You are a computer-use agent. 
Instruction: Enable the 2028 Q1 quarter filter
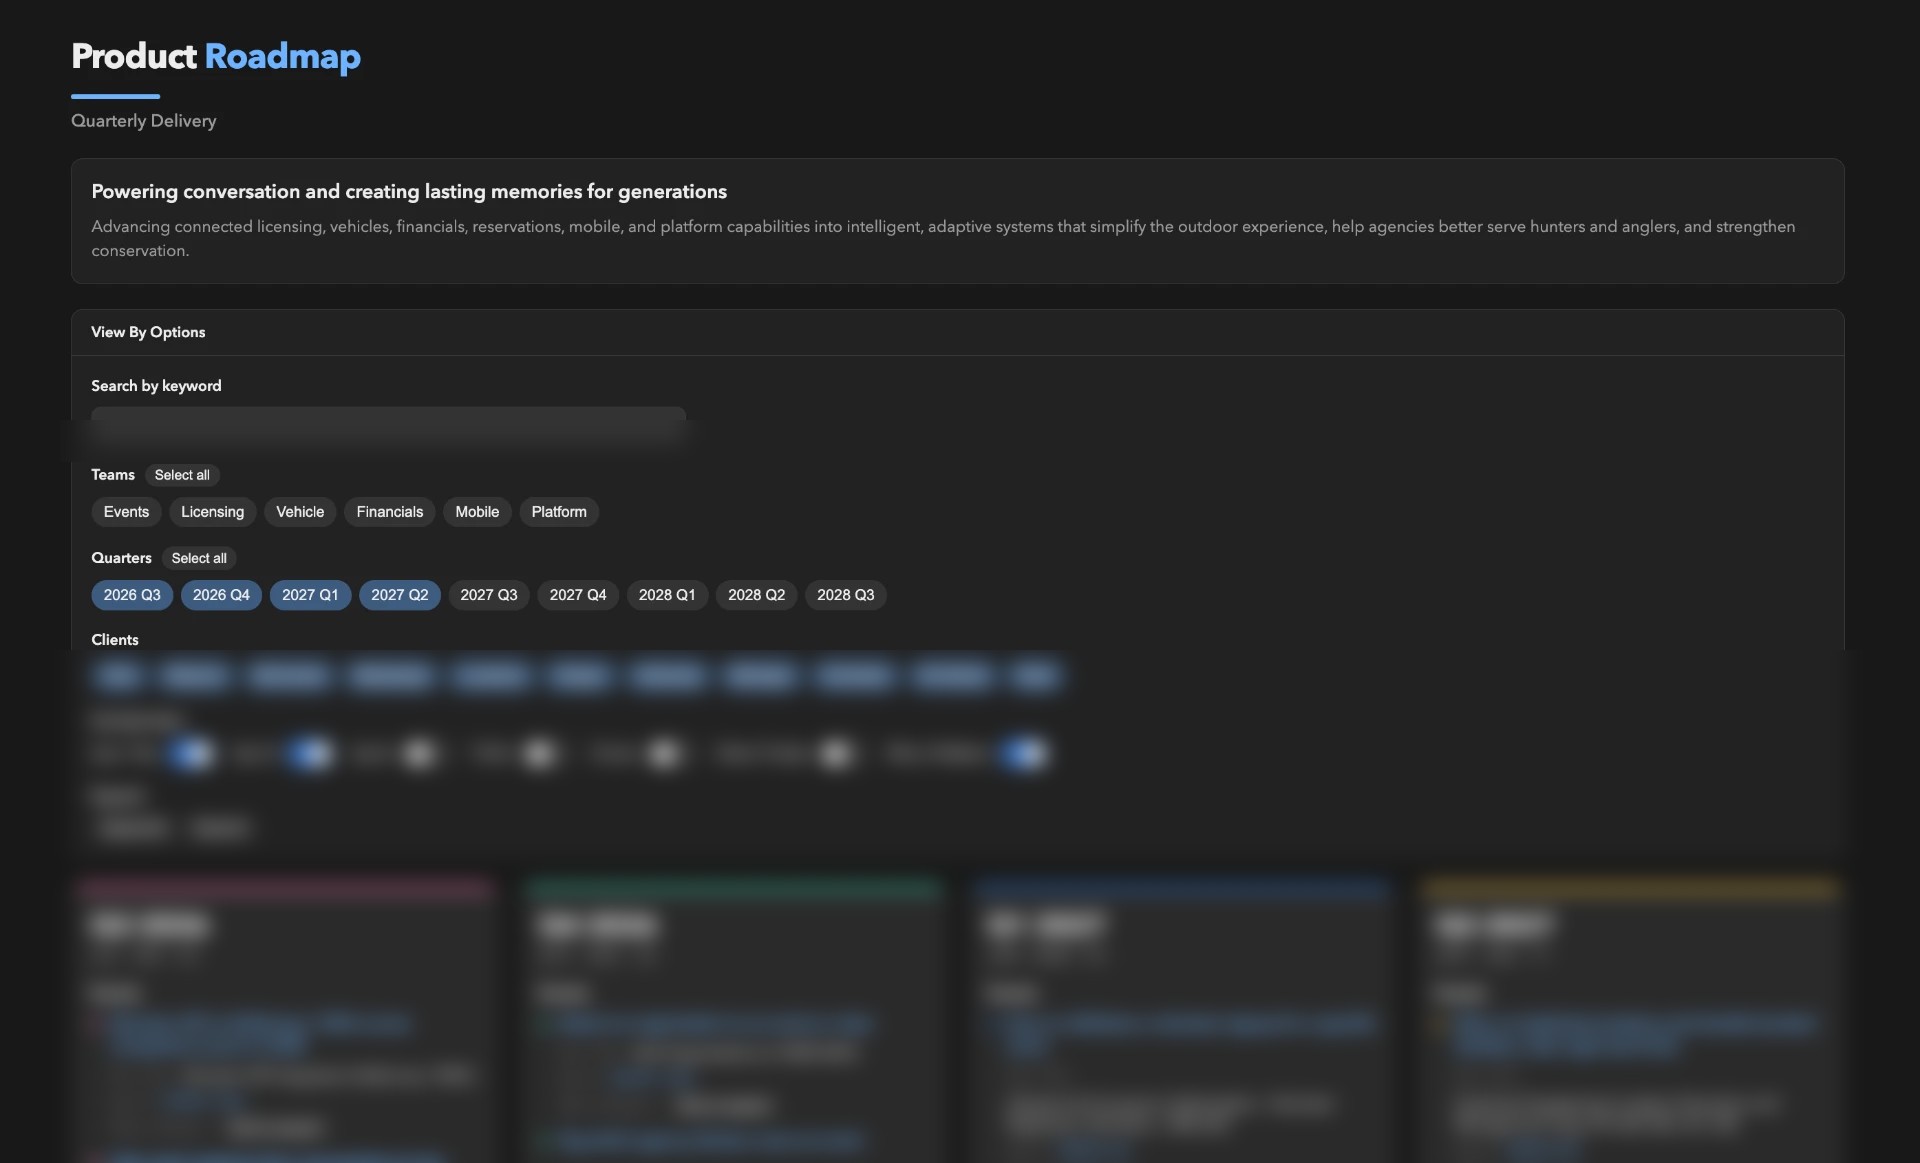pos(667,595)
